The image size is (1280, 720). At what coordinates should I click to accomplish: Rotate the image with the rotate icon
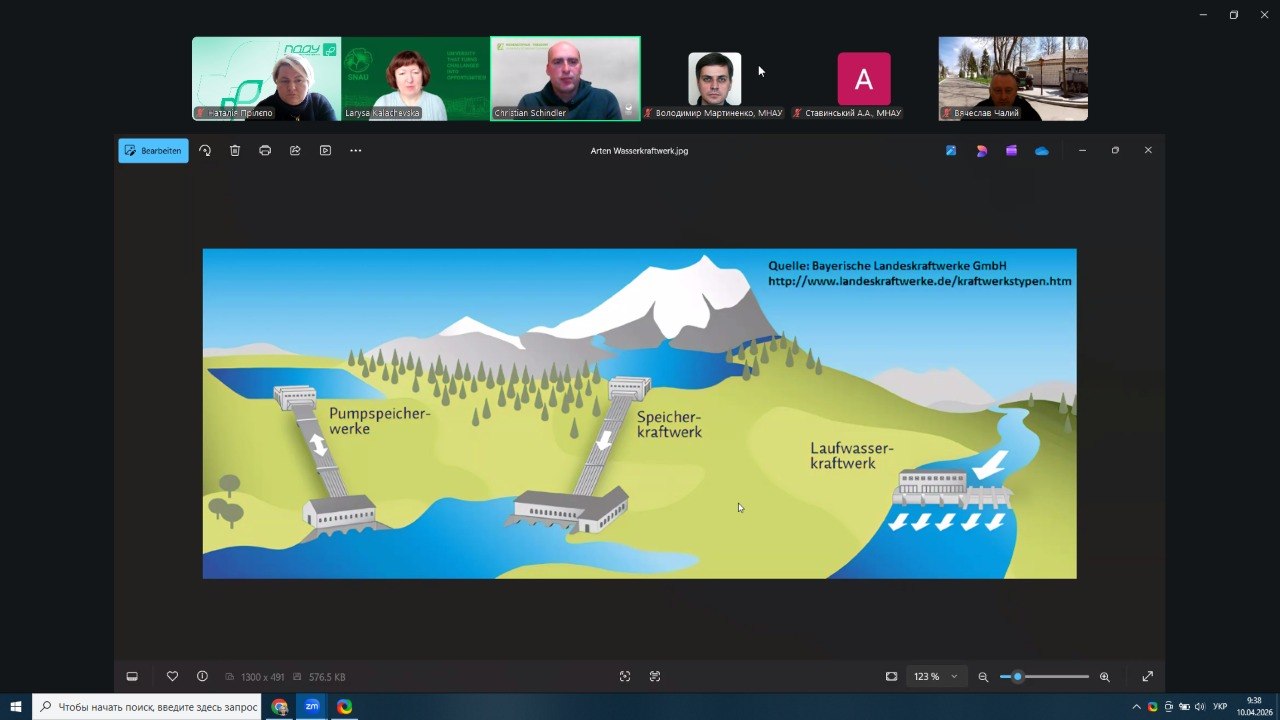click(205, 151)
